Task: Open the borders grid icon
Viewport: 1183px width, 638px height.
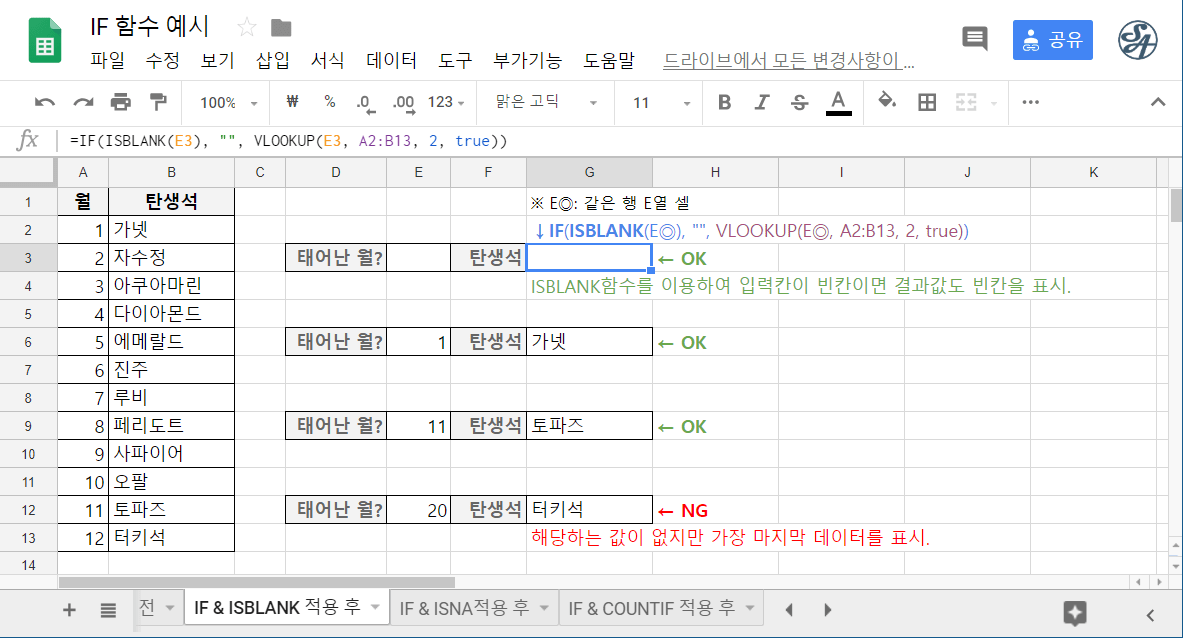Action: 927,102
